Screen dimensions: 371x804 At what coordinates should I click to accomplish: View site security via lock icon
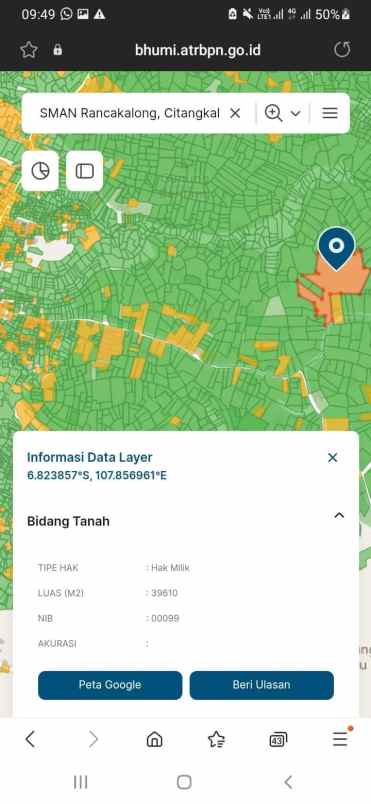(x=57, y=50)
